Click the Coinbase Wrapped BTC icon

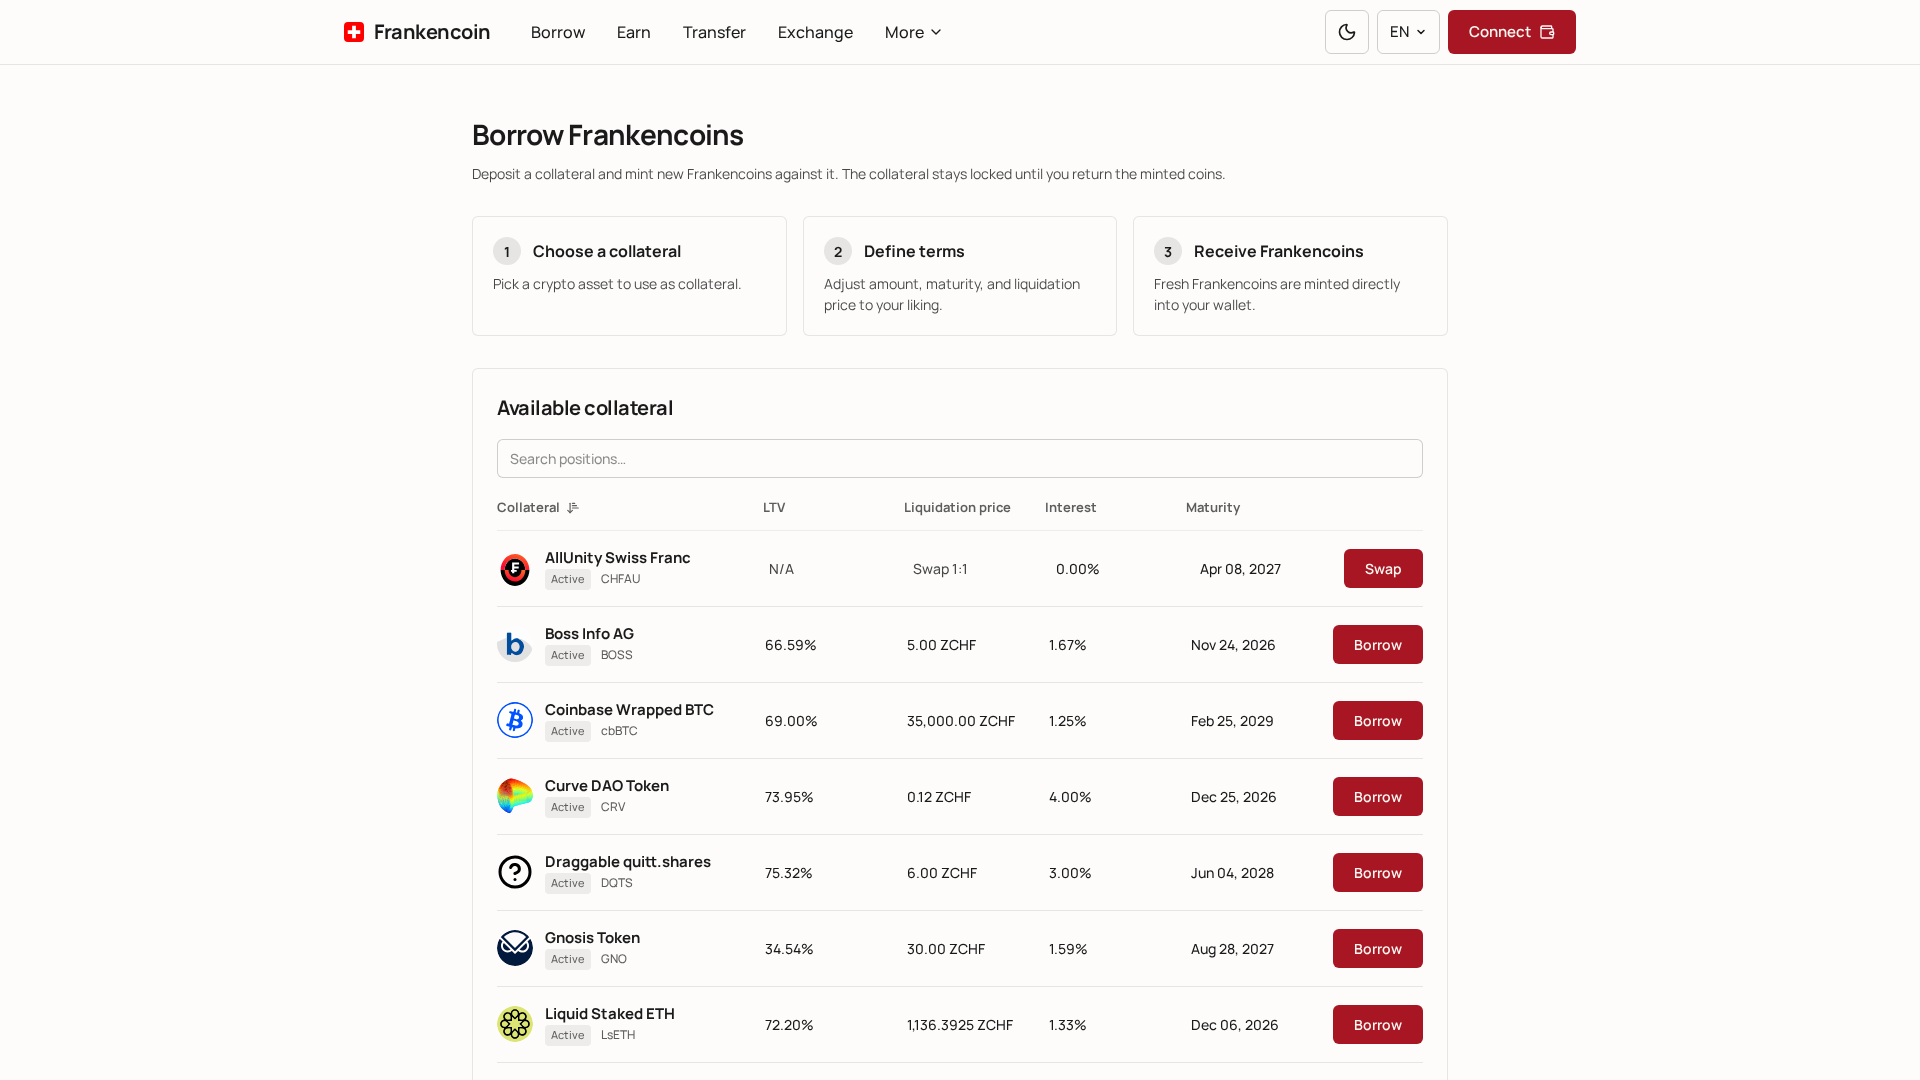tap(515, 721)
